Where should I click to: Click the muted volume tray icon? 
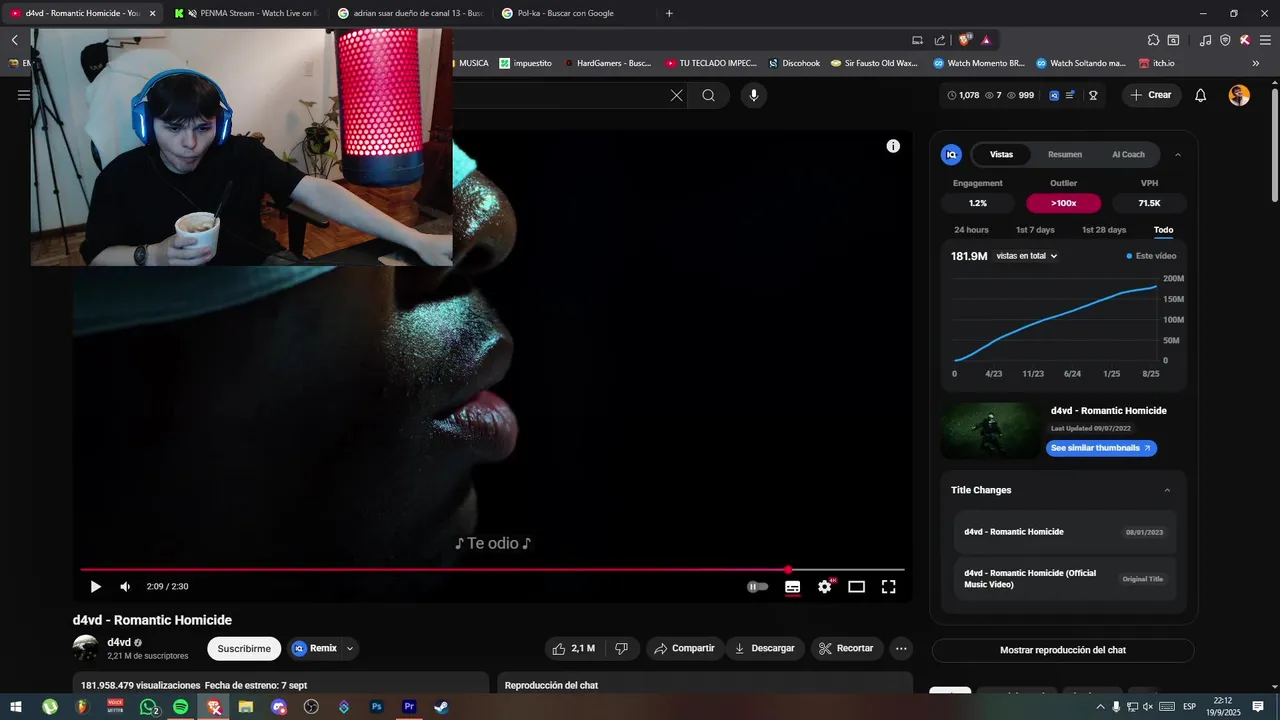pos(1148,707)
